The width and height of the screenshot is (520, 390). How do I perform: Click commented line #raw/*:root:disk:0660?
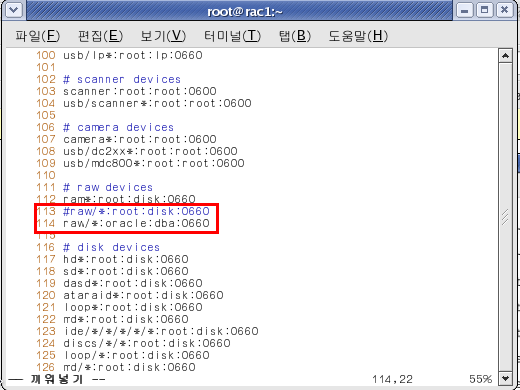pyautogui.click(x=136, y=211)
